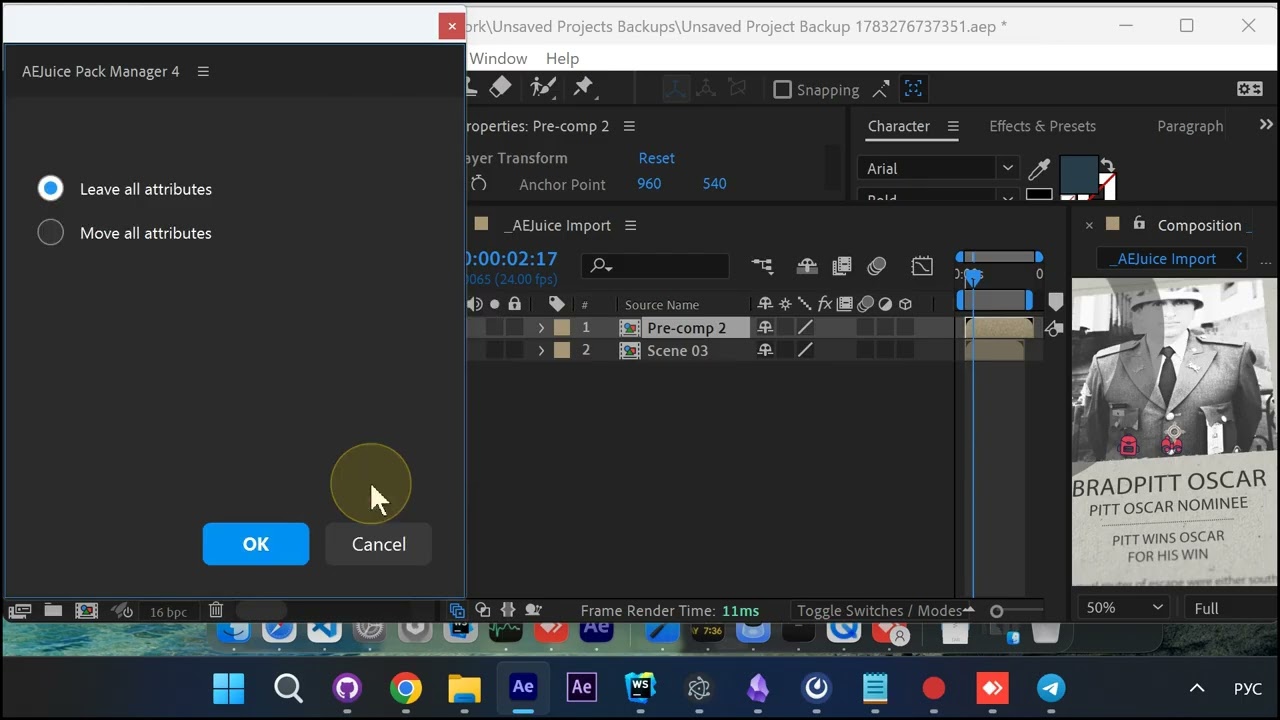Toggle quality switch for Scene 03 layer
The height and width of the screenshot is (720, 1280).
pyautogui.click(x=805, y=350)
